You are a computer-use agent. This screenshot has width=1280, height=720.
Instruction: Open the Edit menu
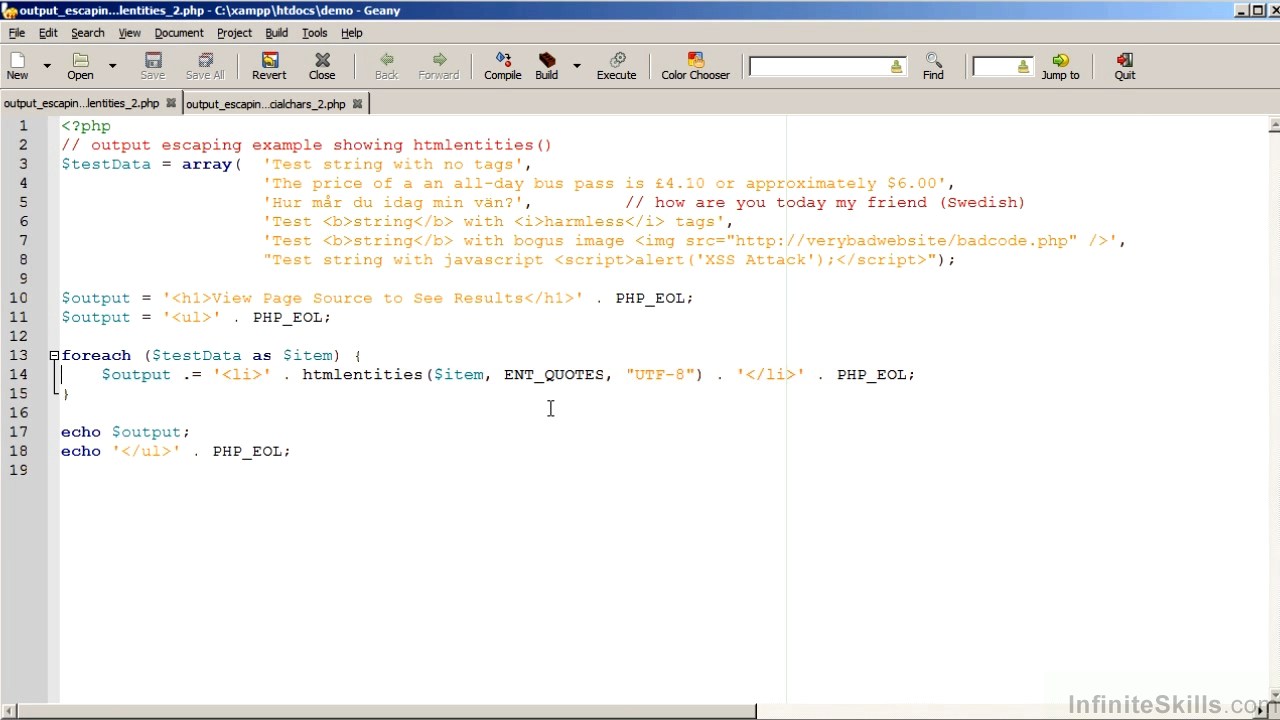(48, 33)
